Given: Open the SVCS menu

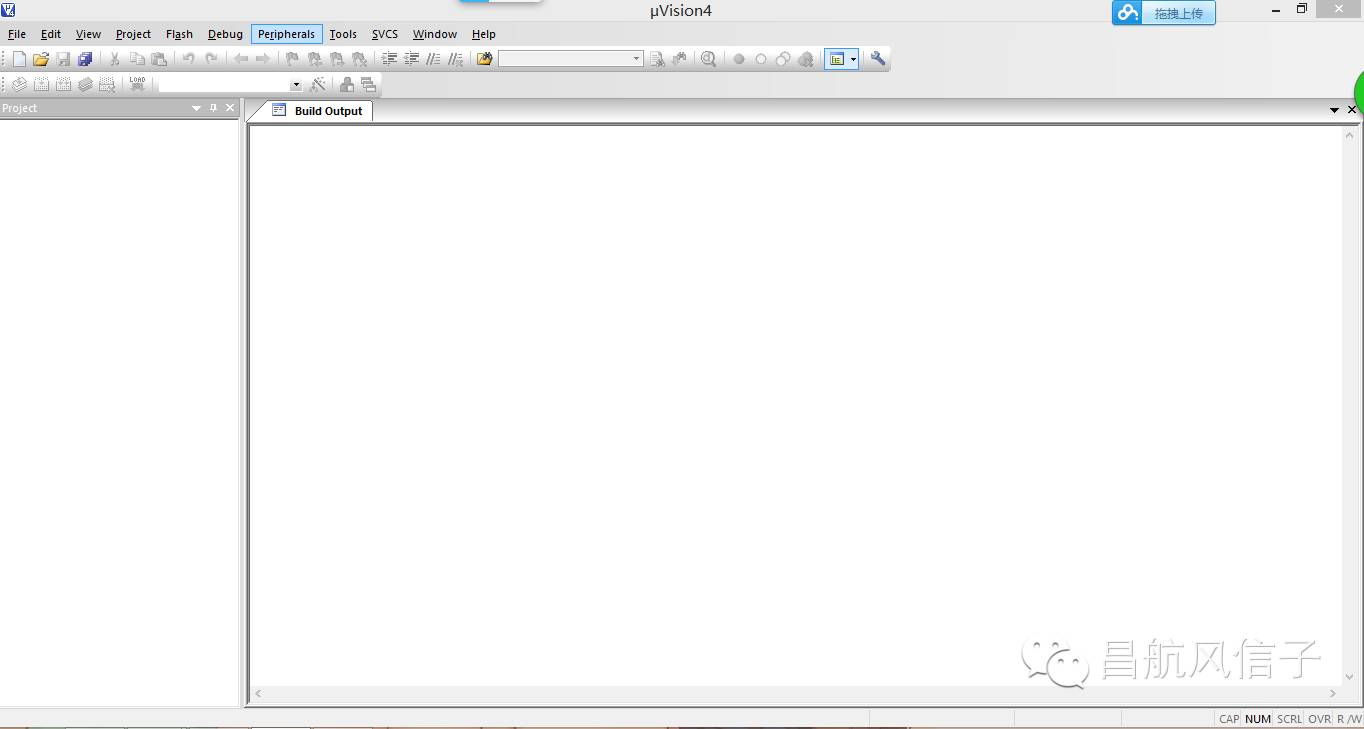Looking at the screenshot, I should [x=385, y=34].
